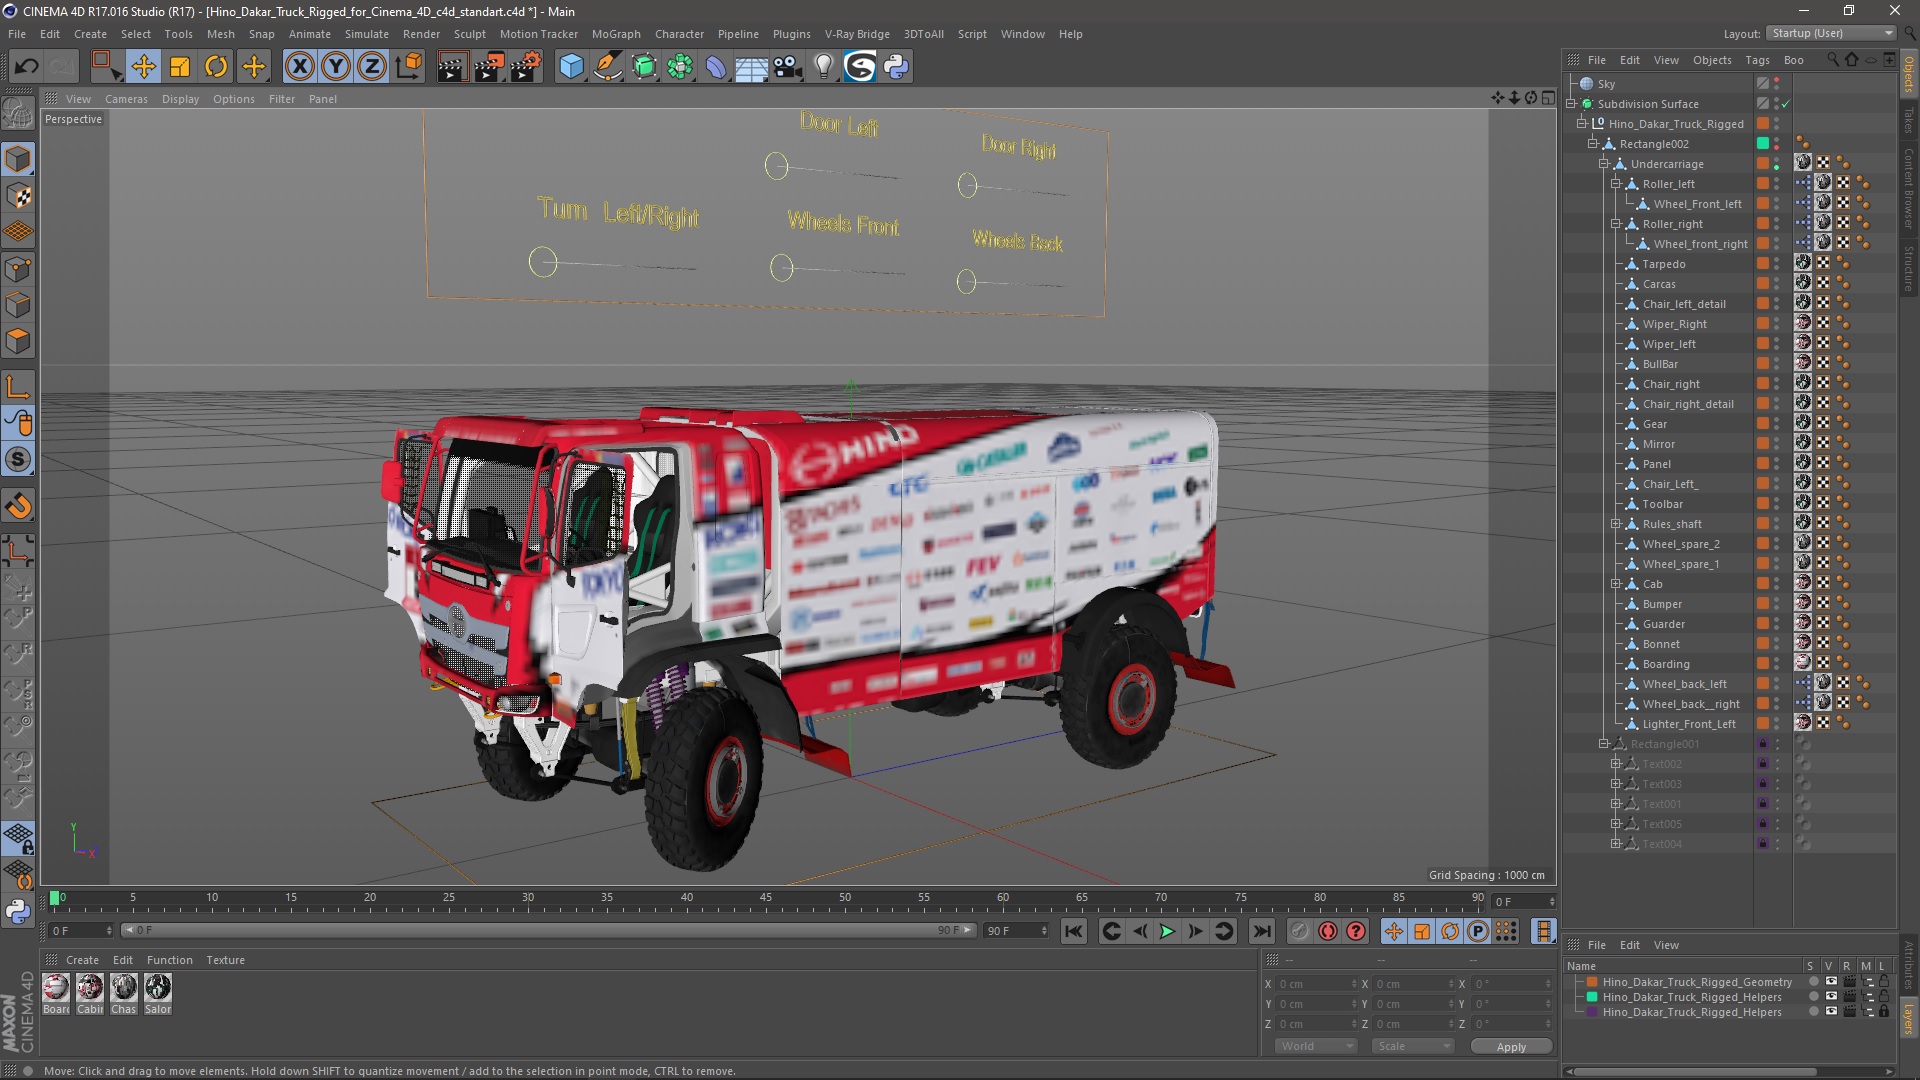The image size is (1920, 1080).
Task: Go to end of animation
Action: coord(1262,931)
